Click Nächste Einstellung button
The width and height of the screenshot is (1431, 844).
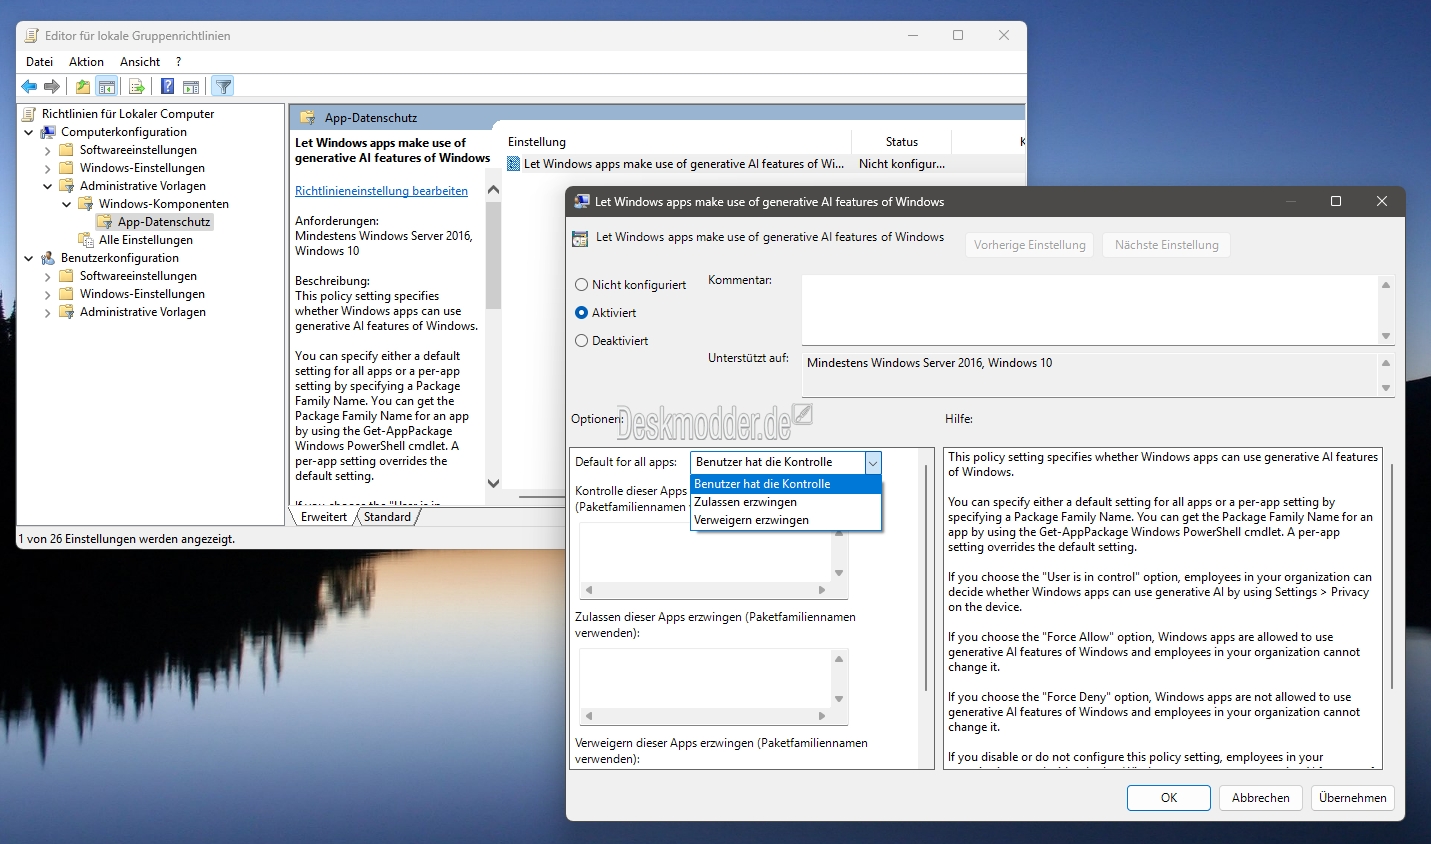(x=1167, y=245)
